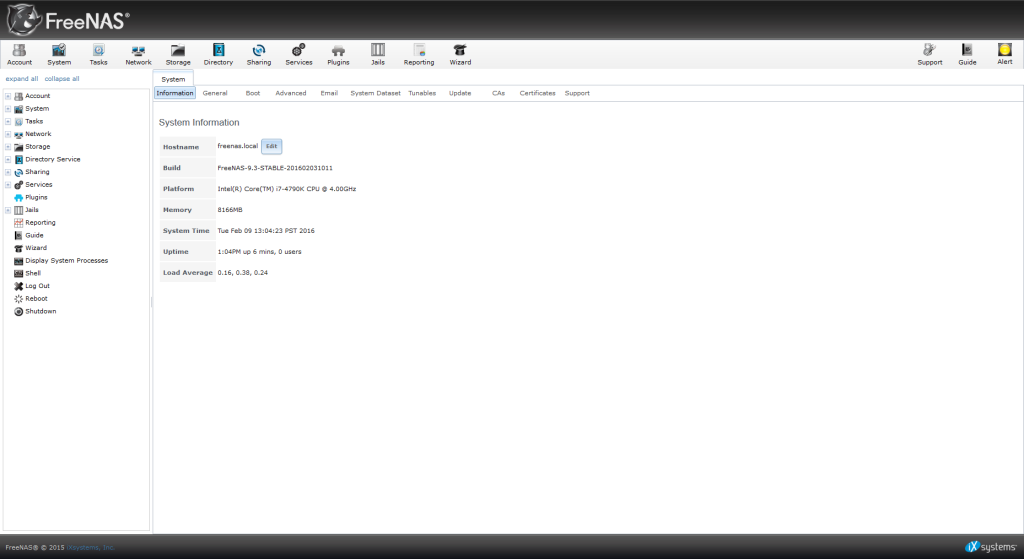The image size is (1024, 559).
Task: Click the System Information heading
Action: (x=199, y=122)
